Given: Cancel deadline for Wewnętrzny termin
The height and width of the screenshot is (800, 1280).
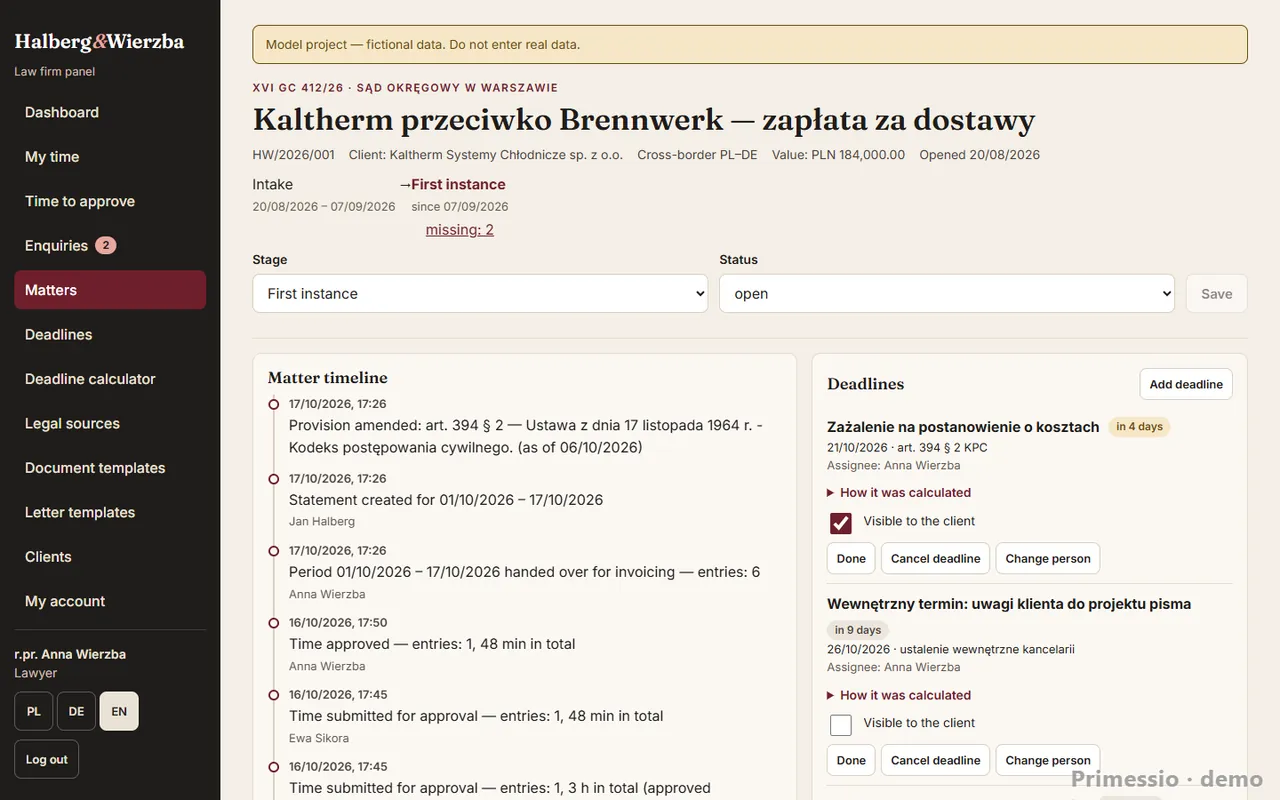Looking at the screenshot, I should coord(935,760).
